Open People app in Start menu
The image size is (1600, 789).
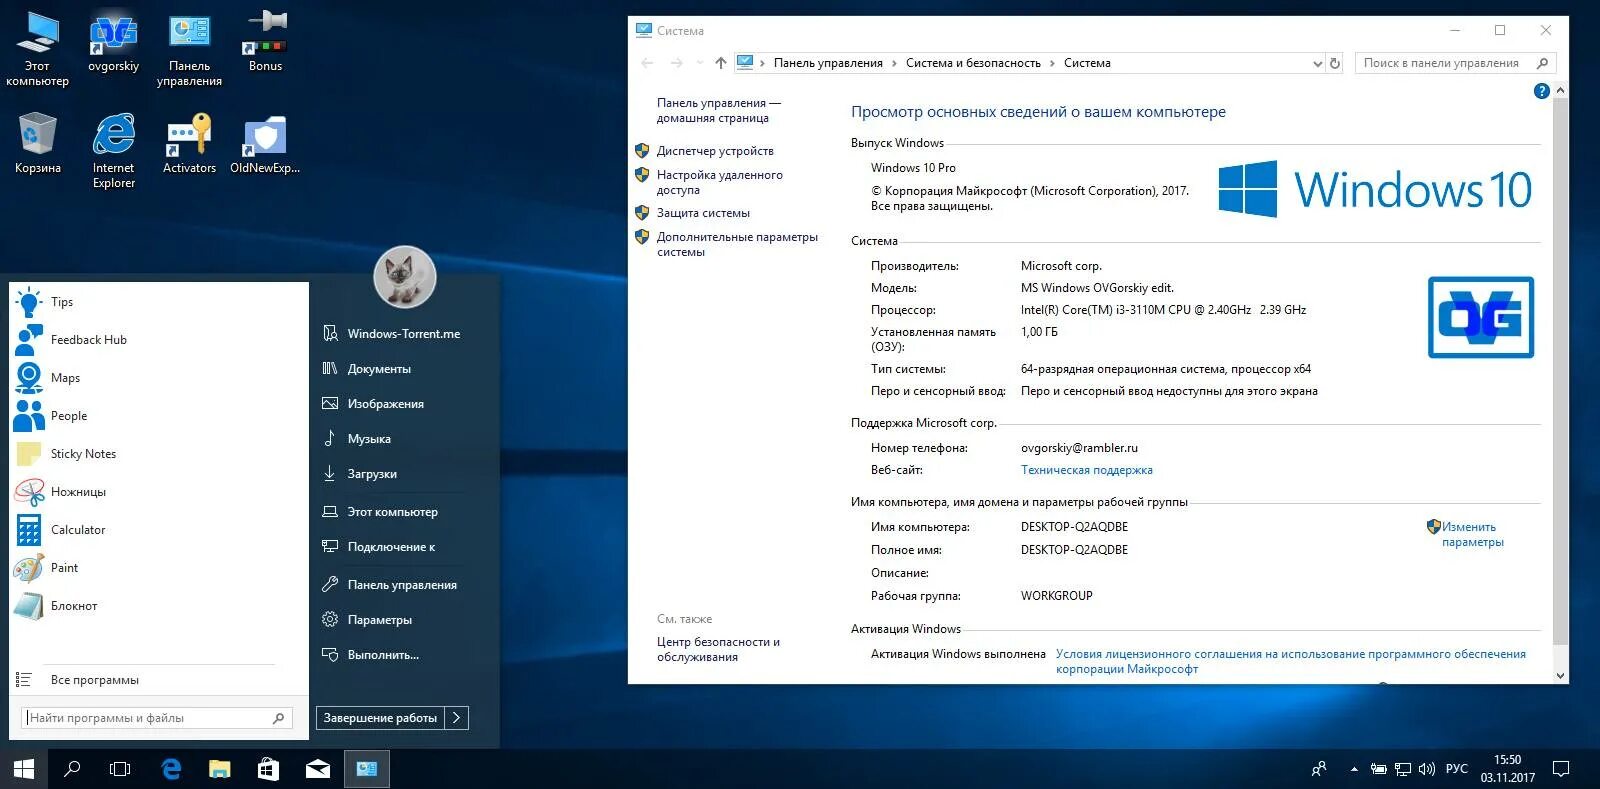[159, 416]
